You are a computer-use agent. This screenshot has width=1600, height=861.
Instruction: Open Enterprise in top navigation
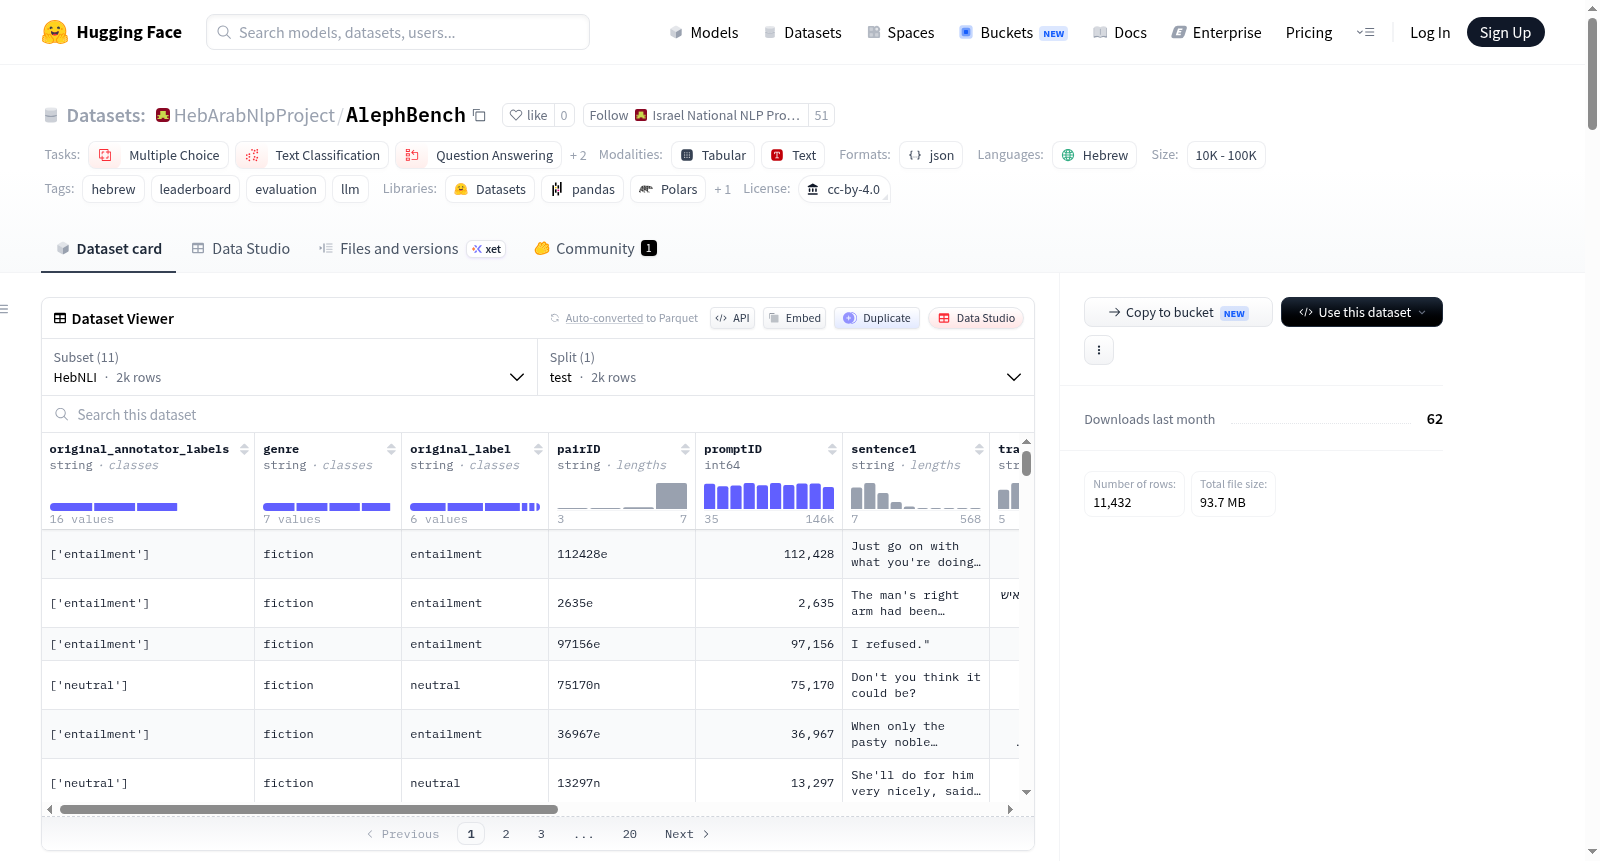tap(1216, 32)
